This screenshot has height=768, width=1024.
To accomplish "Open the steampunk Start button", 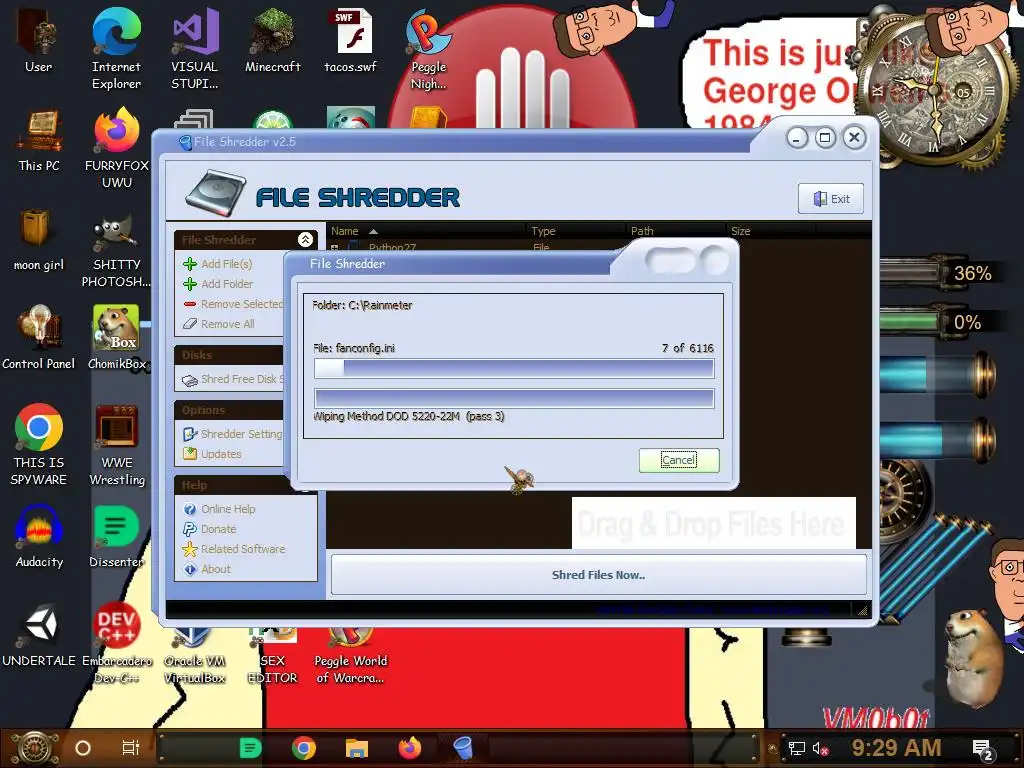I will (x=33, y=748).
